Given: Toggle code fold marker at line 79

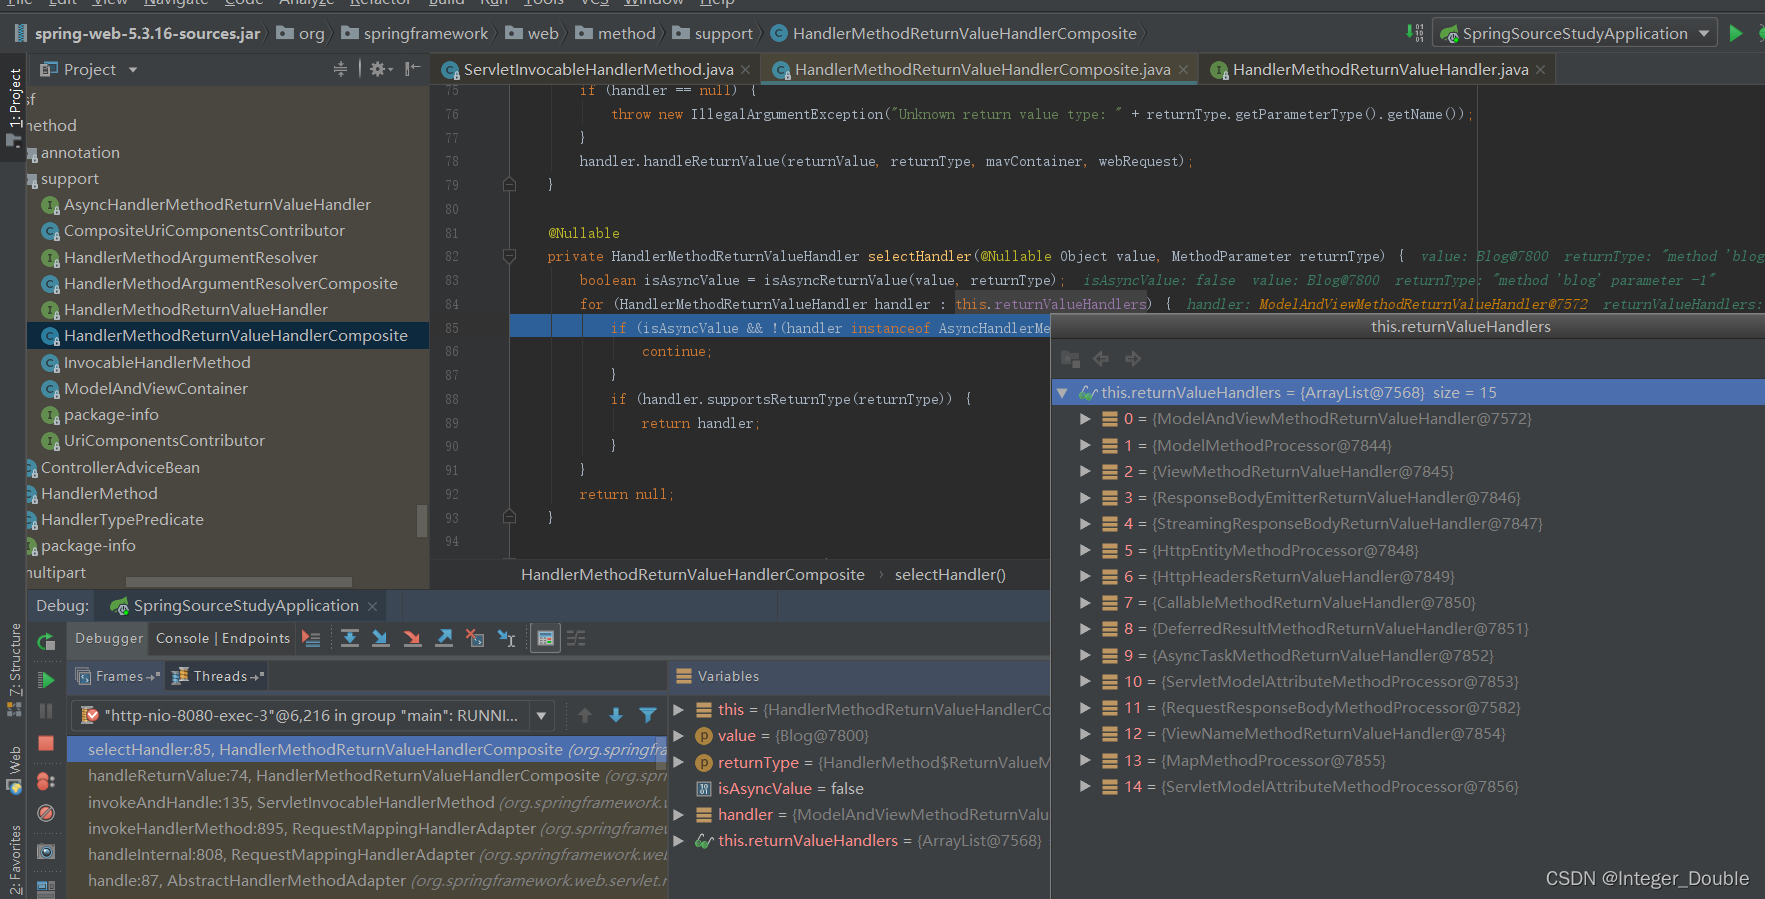Looking at the screenshot, I should [x=509, y=185].
